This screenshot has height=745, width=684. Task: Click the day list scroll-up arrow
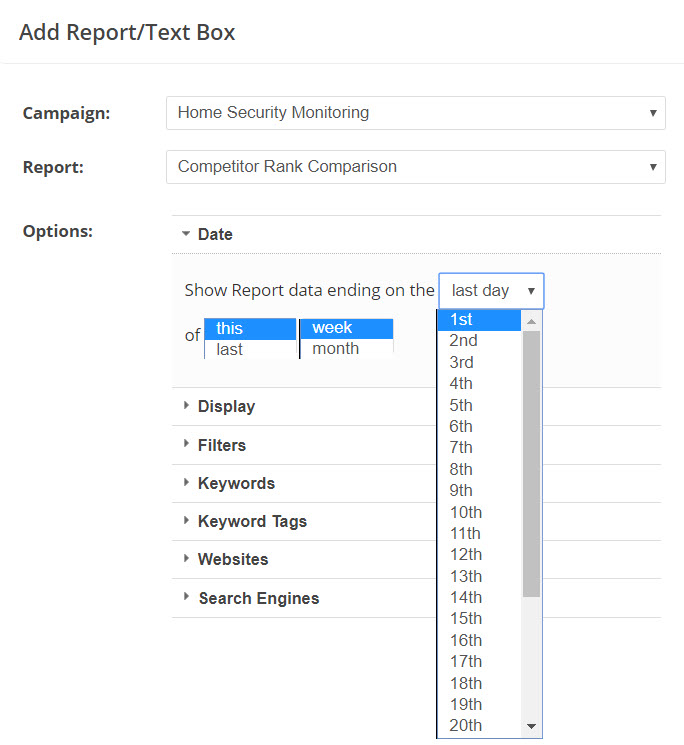tap(532, 321)
